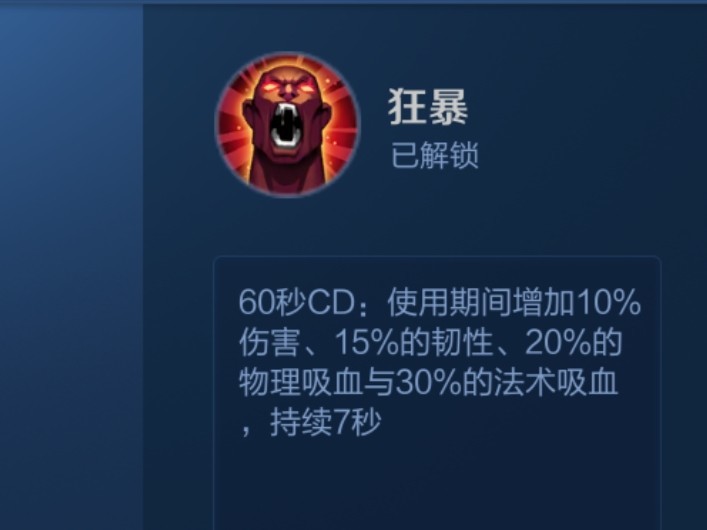Viewport: 707px width, 530px height.
Task: Click the 30%的法术吸血 spell vamp text
Action: pos(507,383)
